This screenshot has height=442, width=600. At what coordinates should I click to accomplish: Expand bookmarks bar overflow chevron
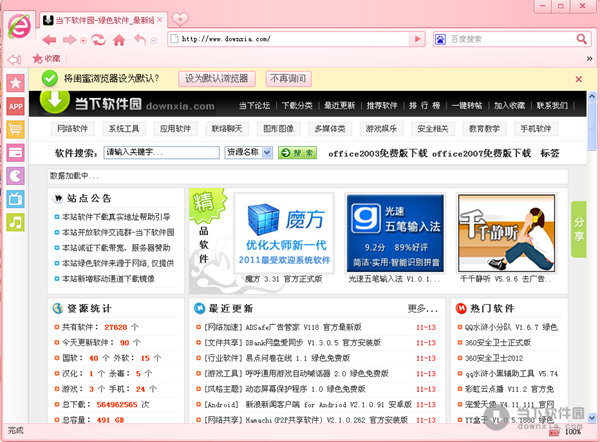click(590, 59)
